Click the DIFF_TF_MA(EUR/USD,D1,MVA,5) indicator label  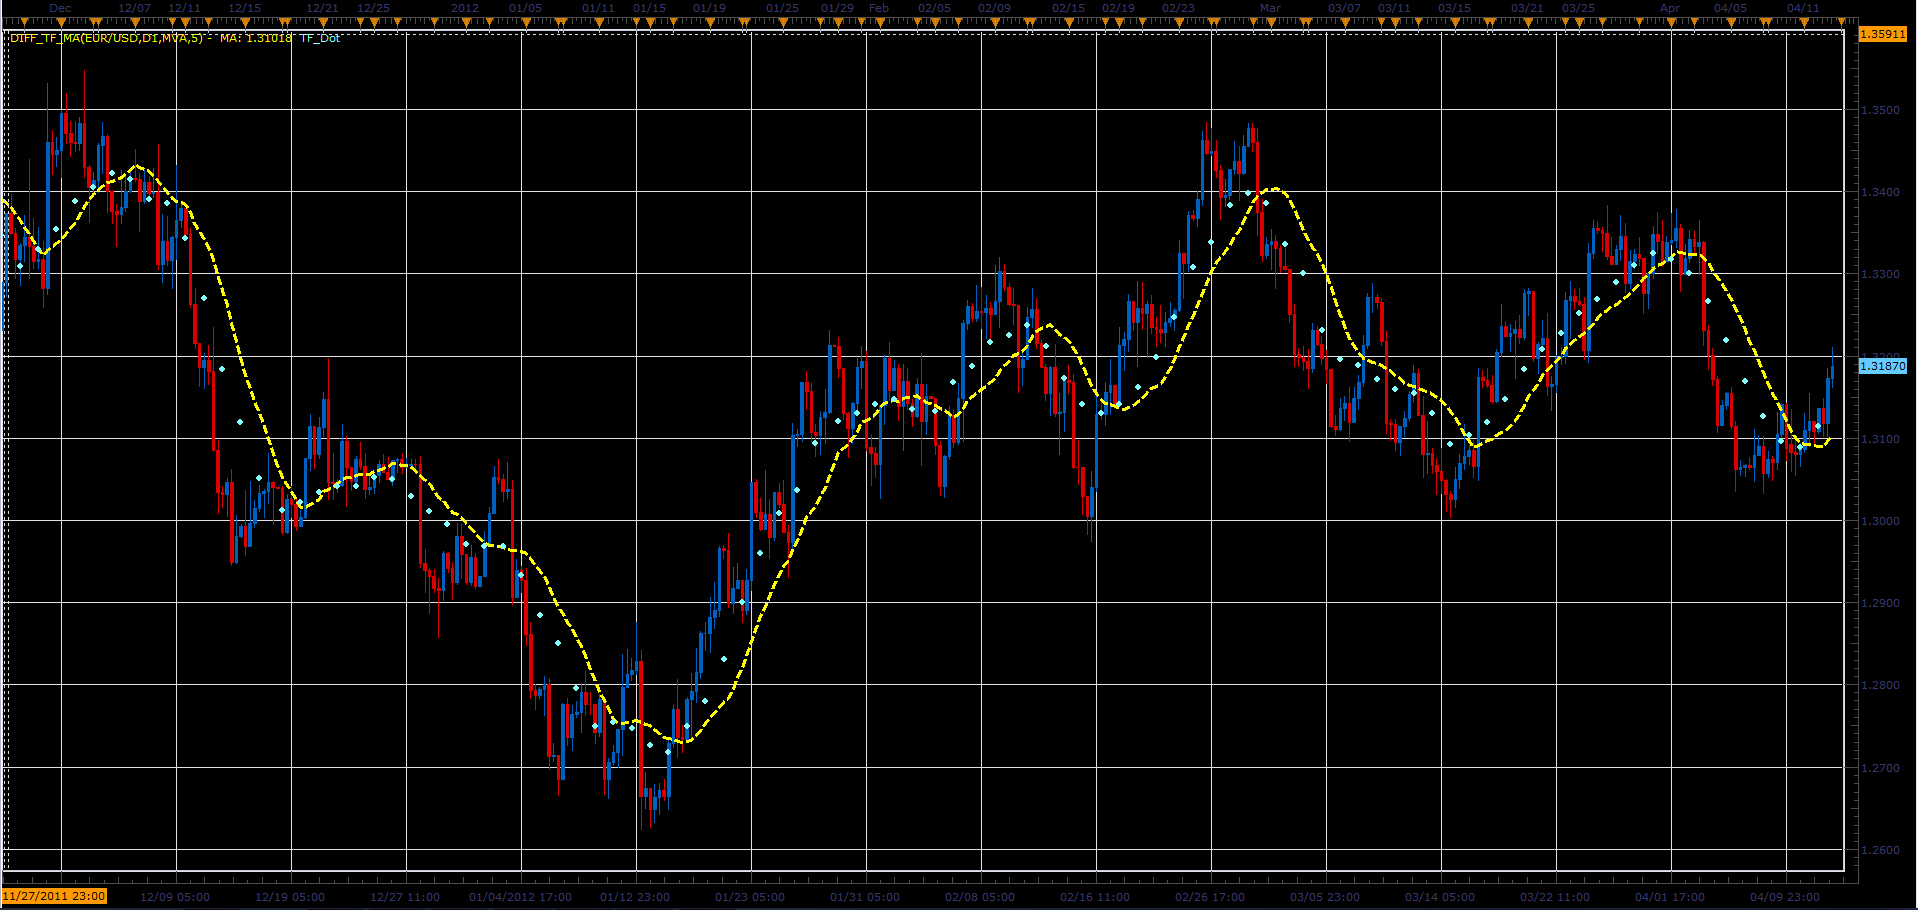click(x=107, y=38)
